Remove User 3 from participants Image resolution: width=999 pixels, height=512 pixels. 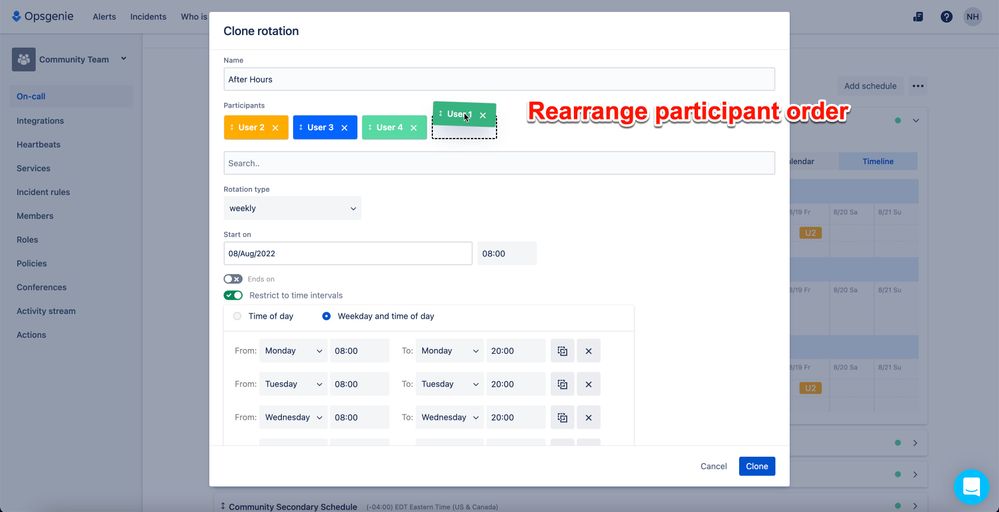coord(344,127)
